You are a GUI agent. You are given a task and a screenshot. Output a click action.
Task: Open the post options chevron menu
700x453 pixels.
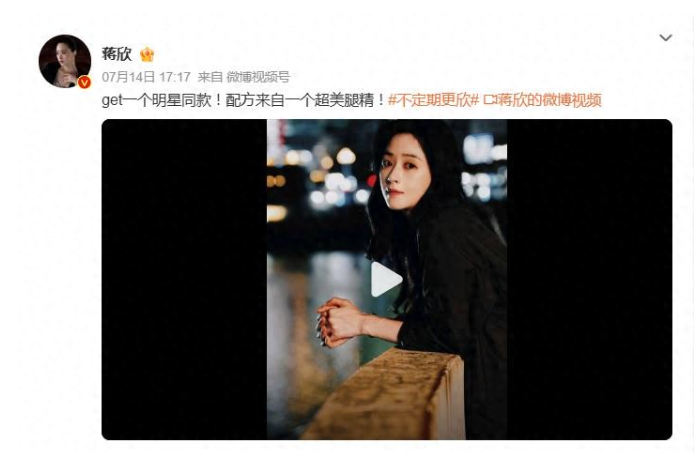(x=665, y=38)
